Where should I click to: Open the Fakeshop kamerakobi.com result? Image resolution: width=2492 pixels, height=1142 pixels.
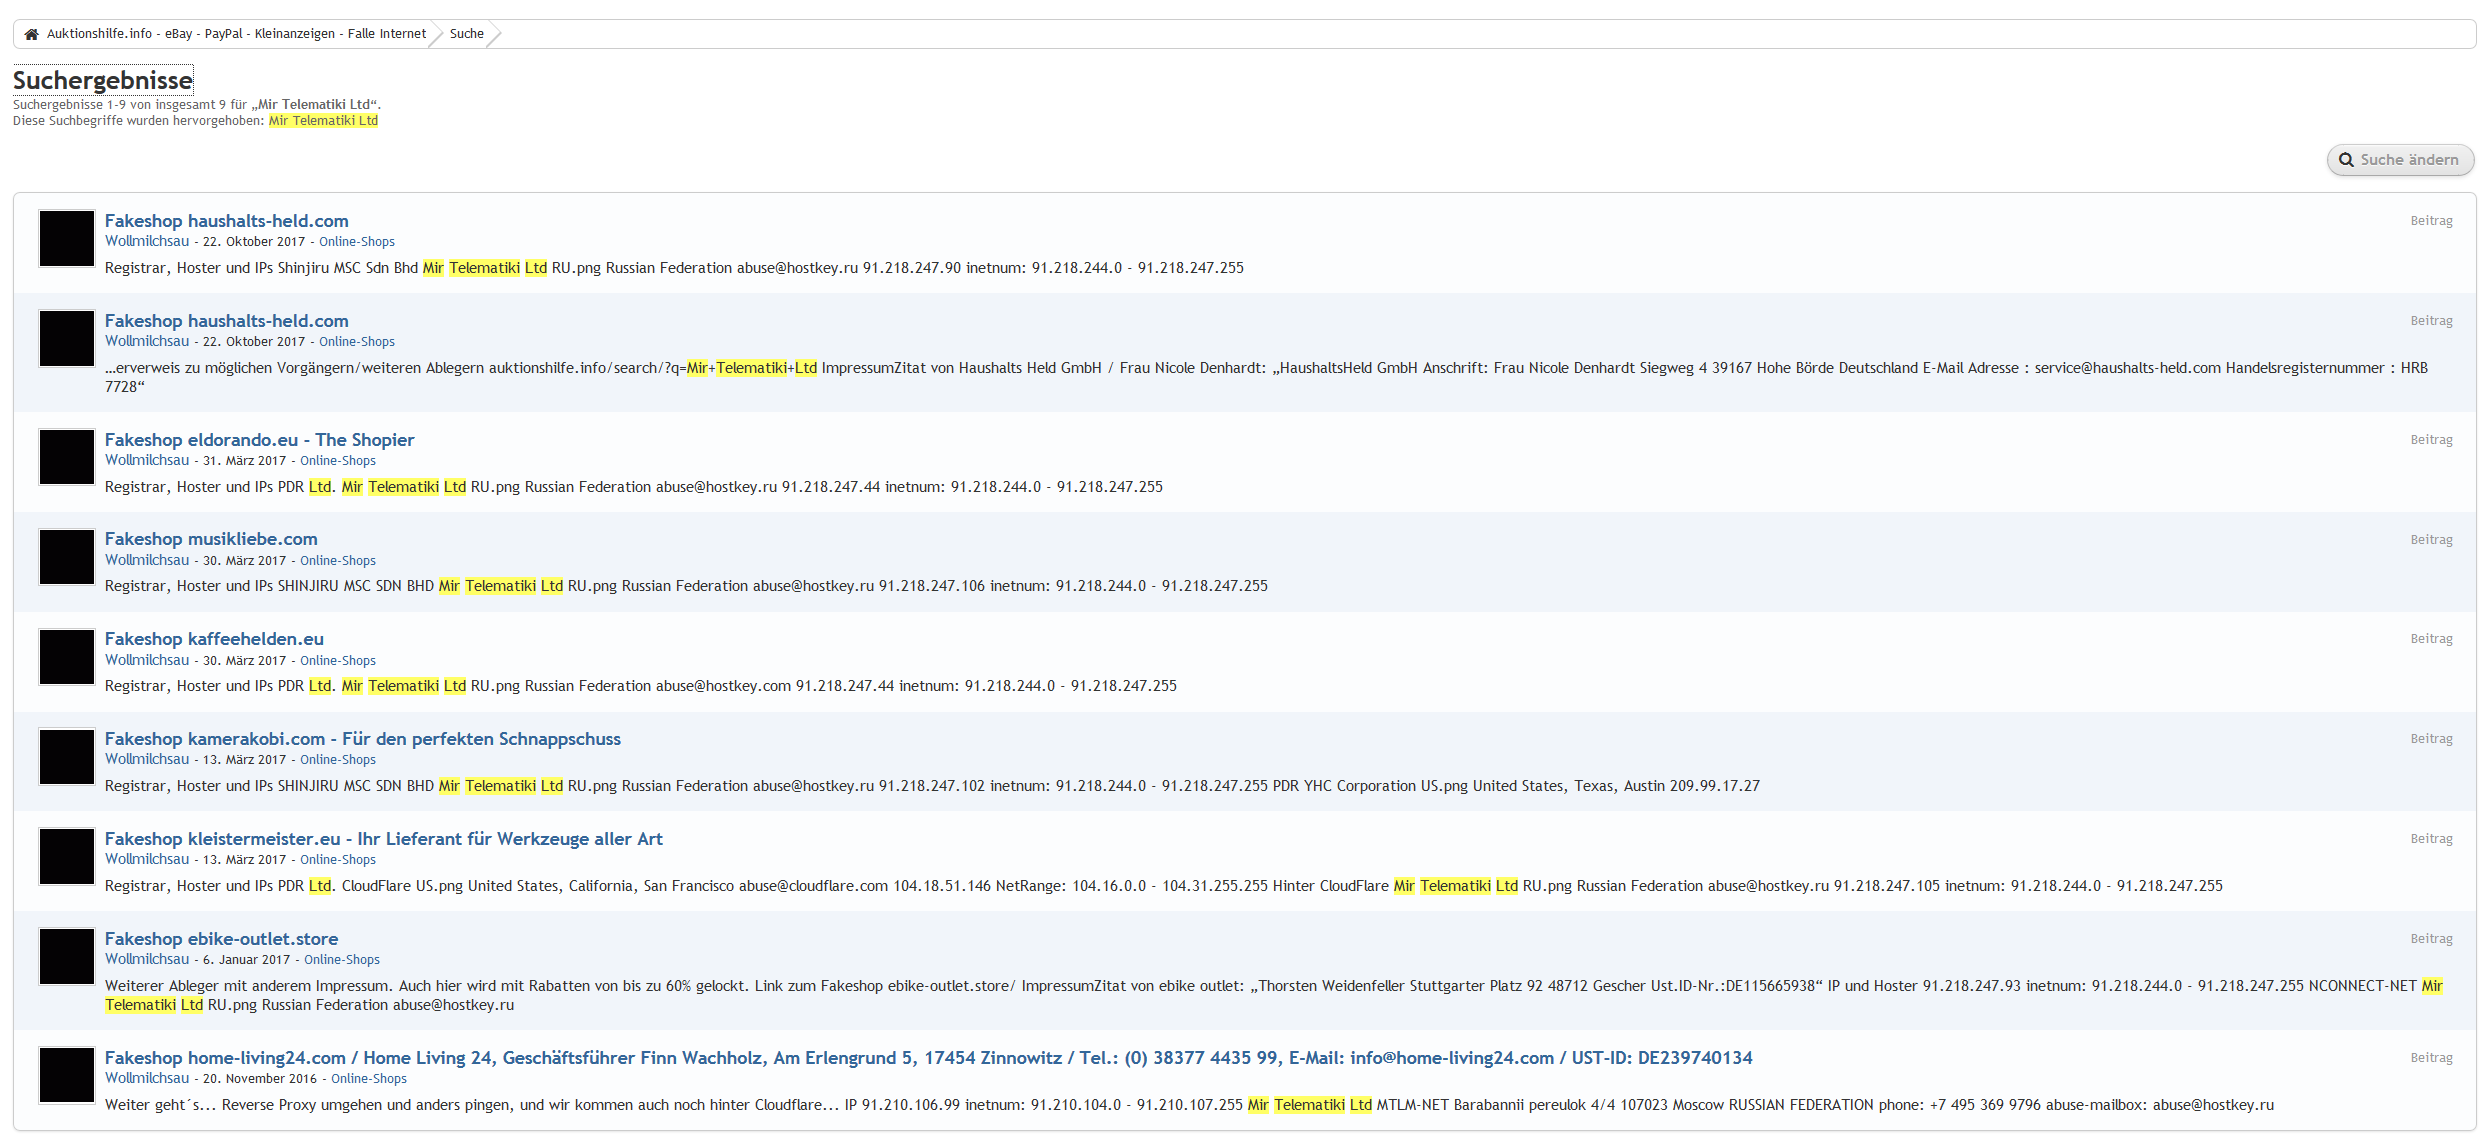tap(363, 739)
